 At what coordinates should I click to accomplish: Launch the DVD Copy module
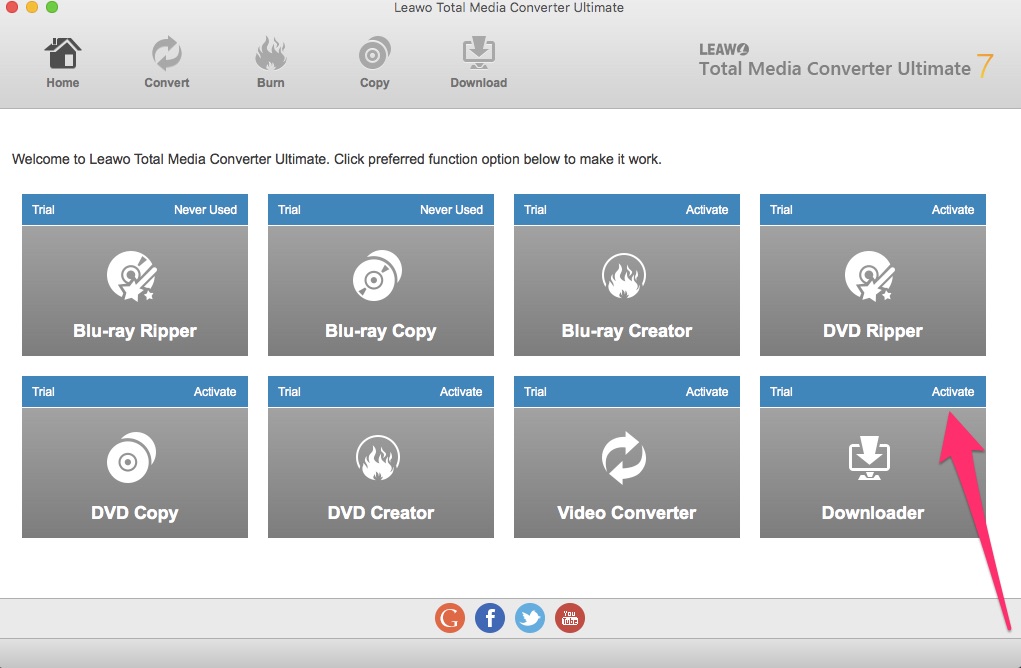(x=135, y=472)
